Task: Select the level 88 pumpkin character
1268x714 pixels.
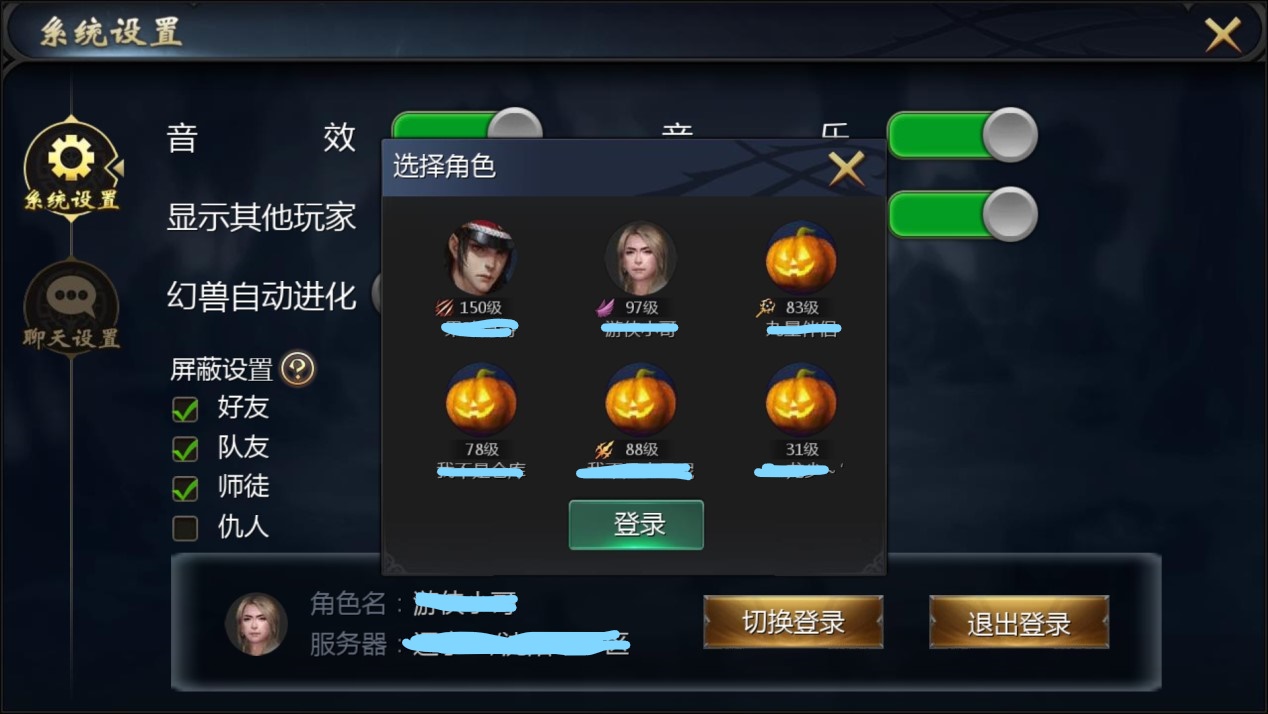Action: pyautogui.click(x=641, y=399)
